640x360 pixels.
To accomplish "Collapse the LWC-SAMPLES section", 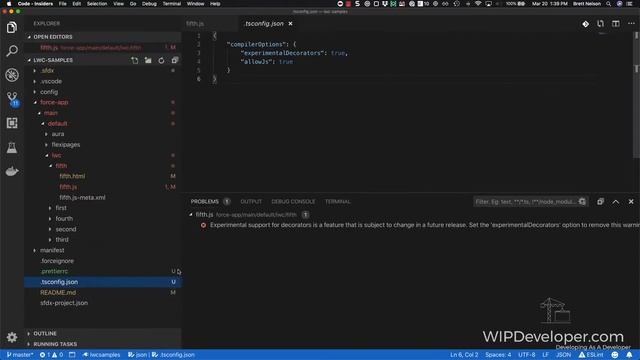I will 53,60.
